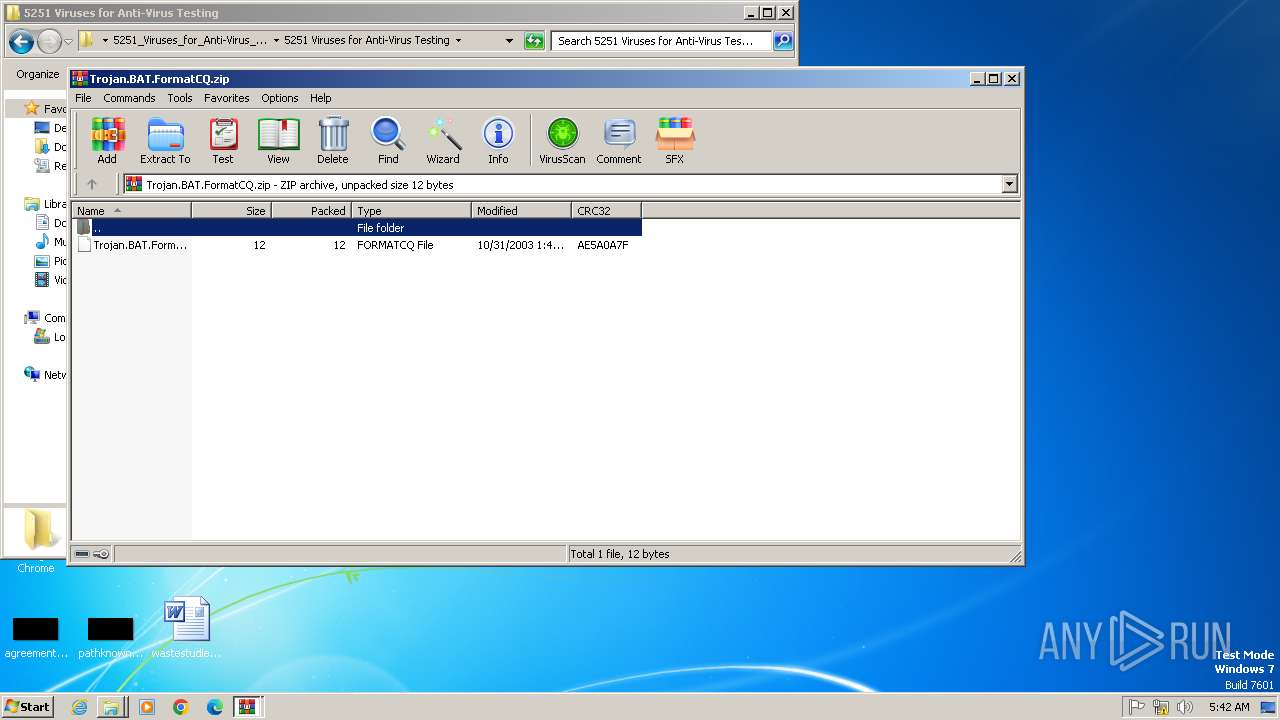Click the Explorer refresh button
The height and width of the screenshot is (720, 1280).
534,41
